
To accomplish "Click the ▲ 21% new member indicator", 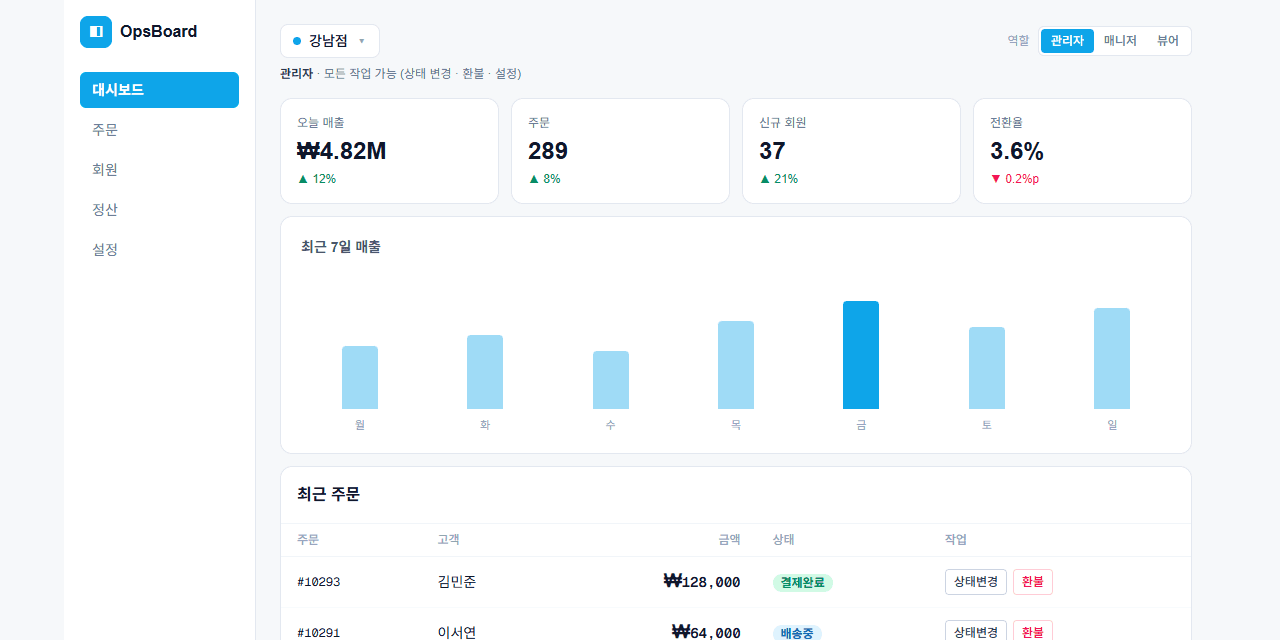I will (779, 179).
